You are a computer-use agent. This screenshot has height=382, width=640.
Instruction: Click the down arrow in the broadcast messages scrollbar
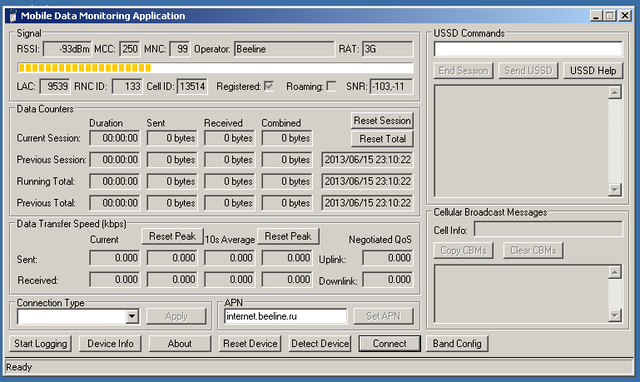click(x=615, y=315)
